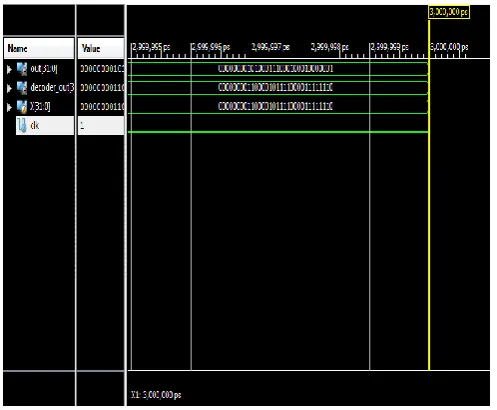Click the 2,999,996 ps ruler label
497x410 pixels.
click(x=211, y=47)
